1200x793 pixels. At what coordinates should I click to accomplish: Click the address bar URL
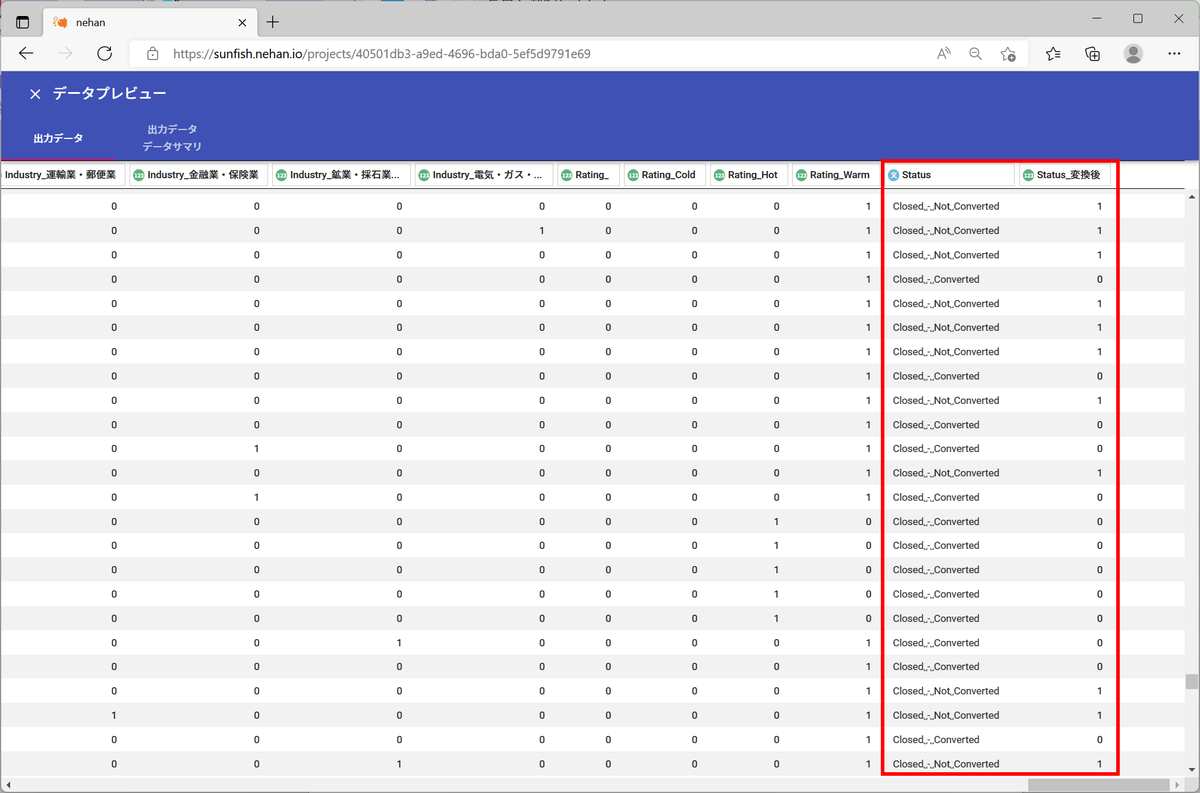(382, 54)
